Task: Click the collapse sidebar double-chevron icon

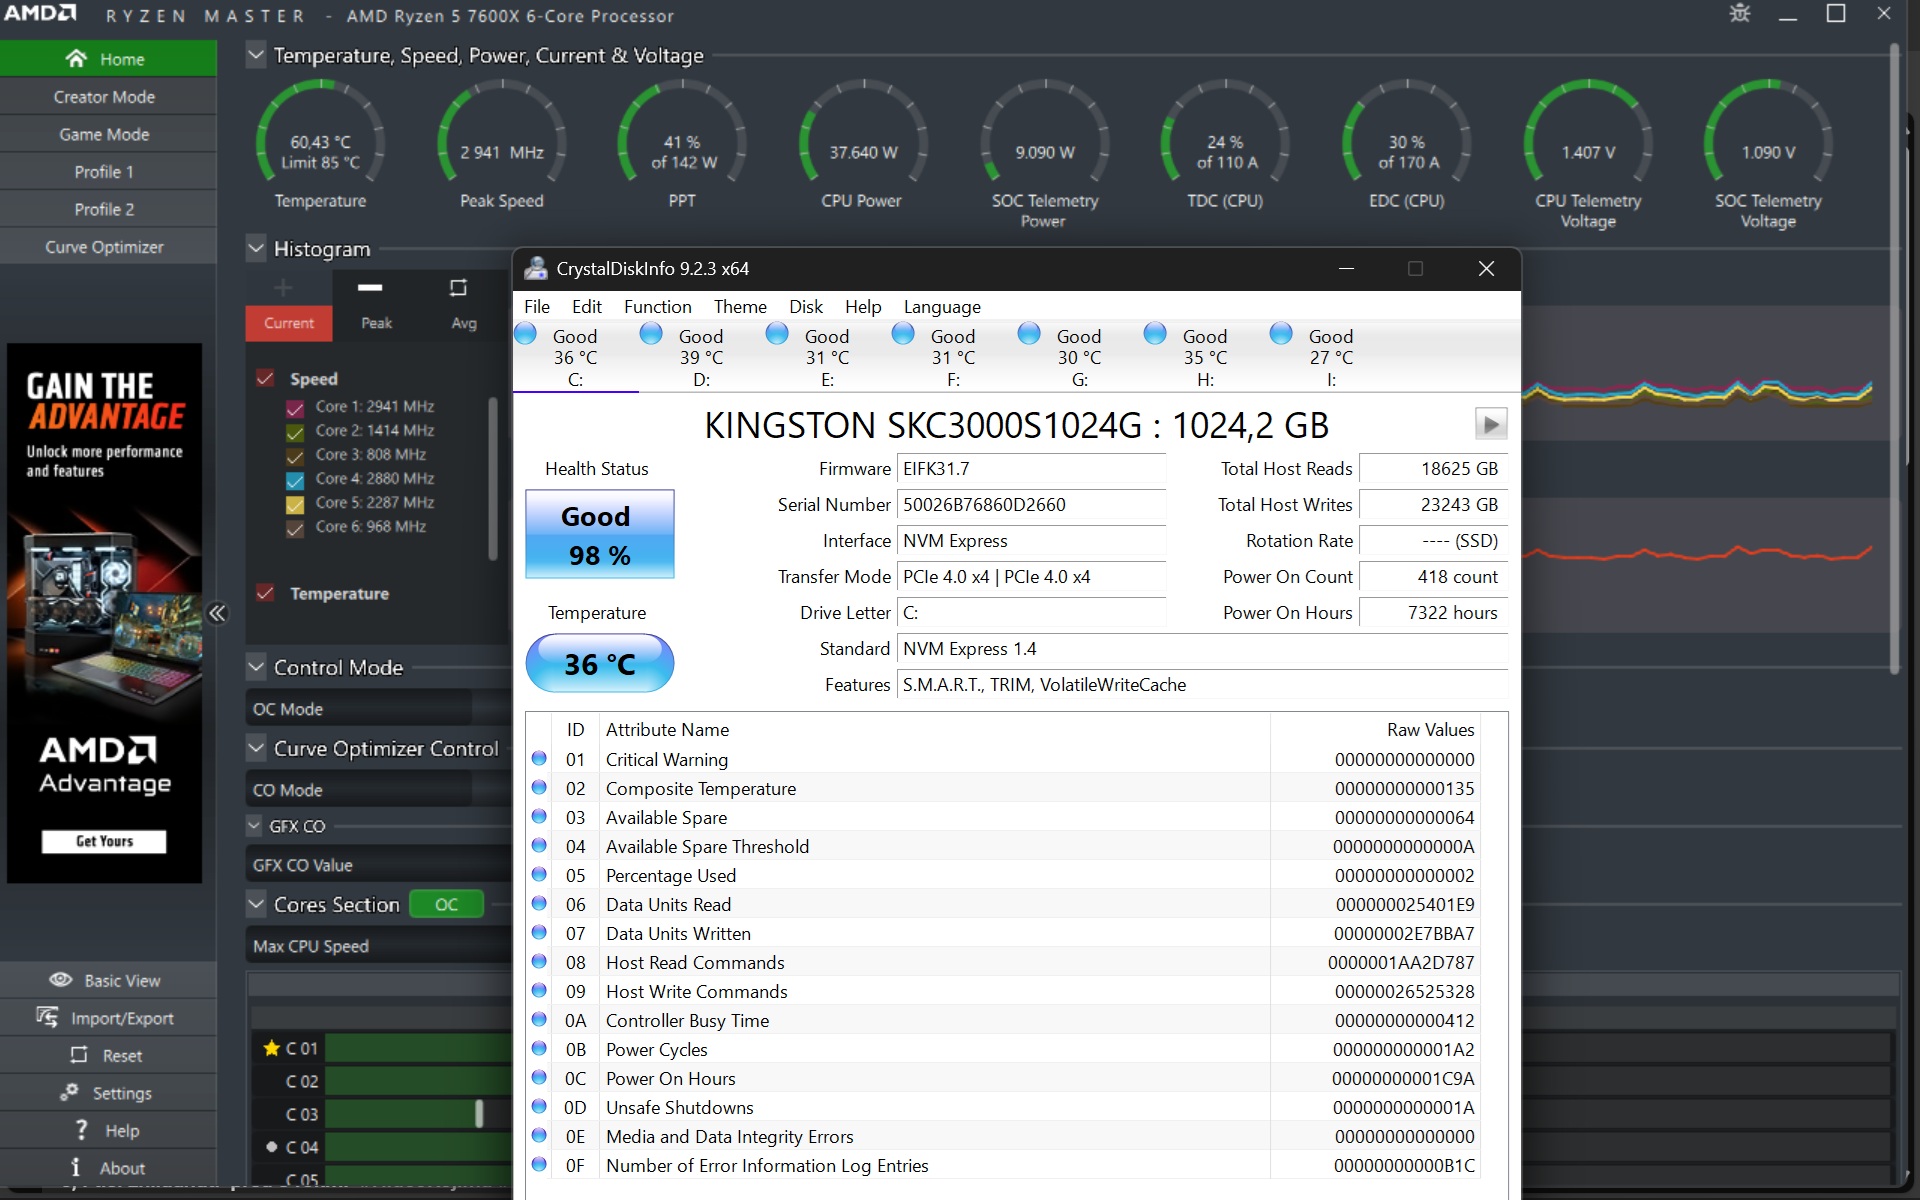Action: coord(217,613)
